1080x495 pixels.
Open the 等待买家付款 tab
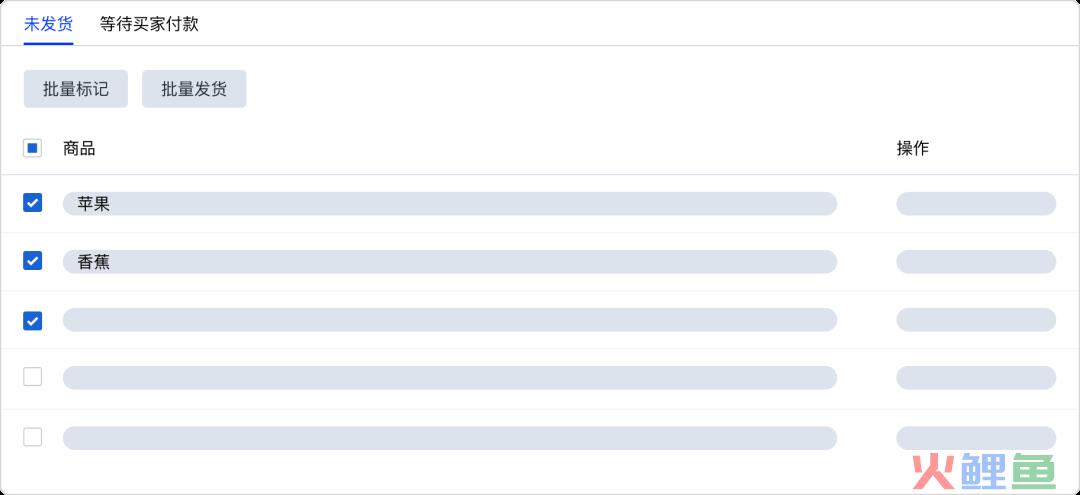tap(149, 25)
